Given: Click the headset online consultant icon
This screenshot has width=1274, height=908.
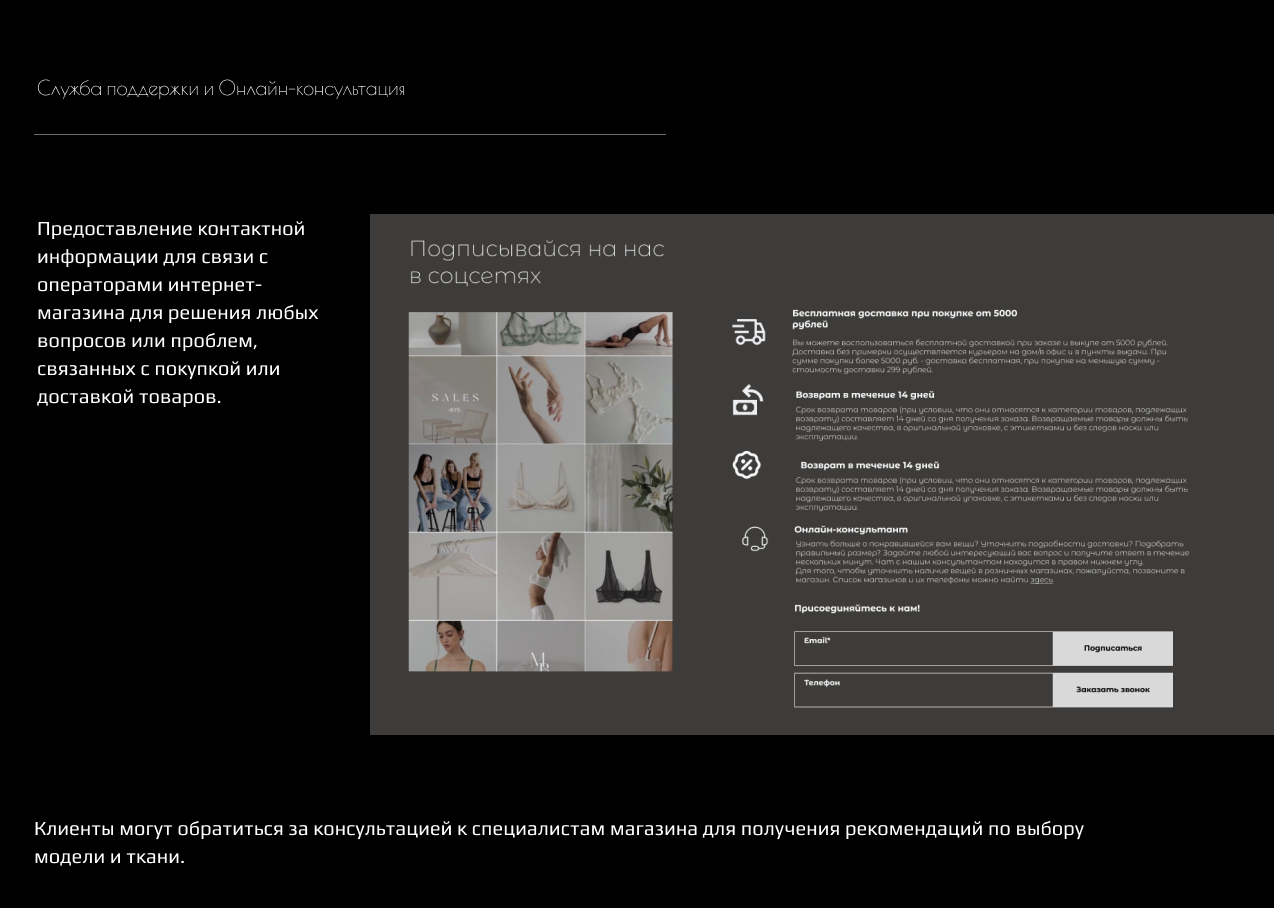Looking at the screenshot, I should click(x=755, y=540).
